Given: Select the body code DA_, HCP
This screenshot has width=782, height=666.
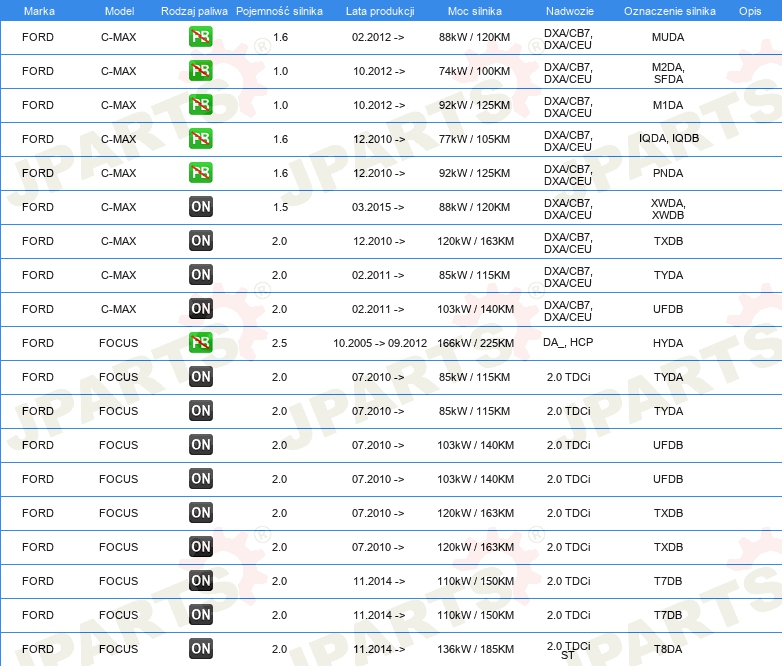Looking at the screenshot, I should pos(568,342).
